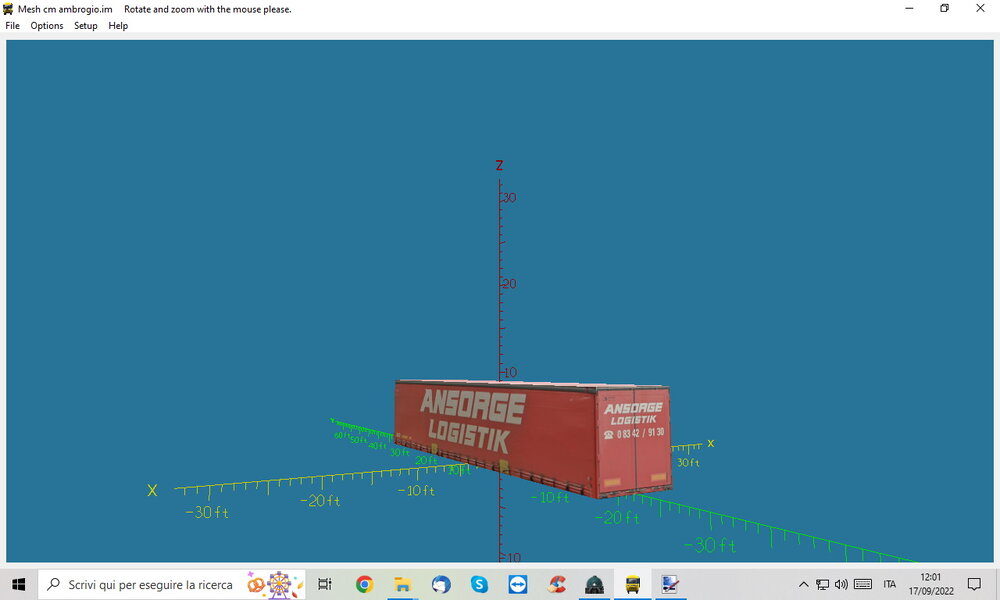Click the '20' mark on the Z axis
Viewport: 1000px width, 600px height.
[509, 284]
